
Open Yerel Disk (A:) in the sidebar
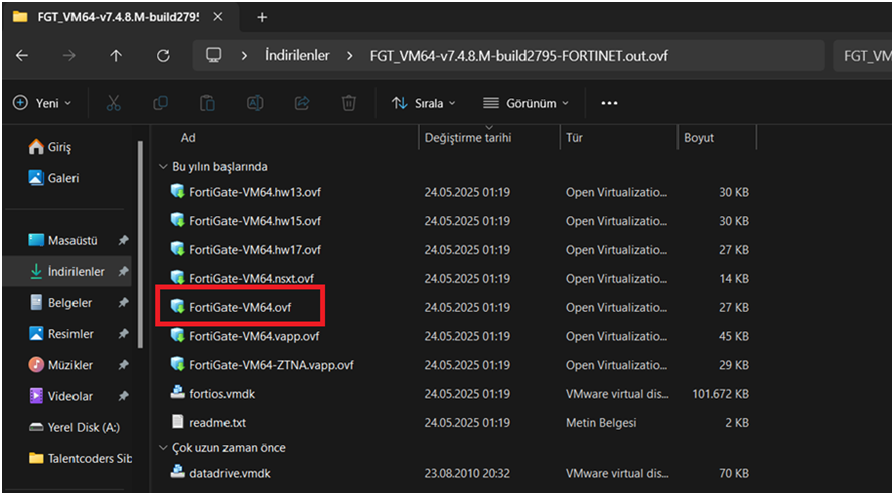click(x=75, y=427)
